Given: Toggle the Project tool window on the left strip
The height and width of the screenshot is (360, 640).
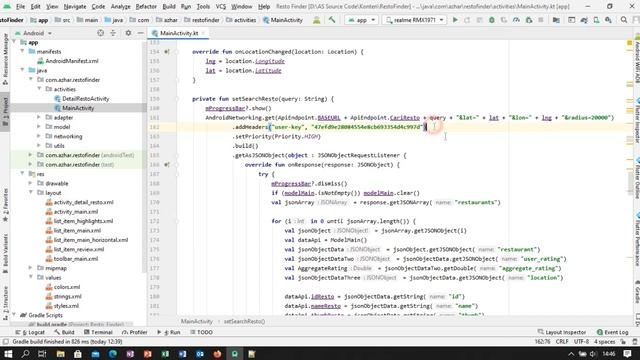Looking at the screenshot, I should click(x=5, y=112).
